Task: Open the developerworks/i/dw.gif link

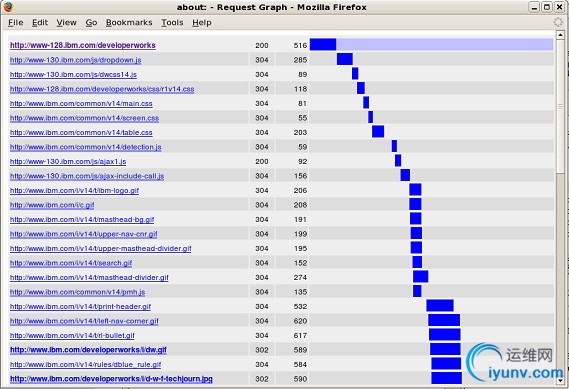Action: 88,350
